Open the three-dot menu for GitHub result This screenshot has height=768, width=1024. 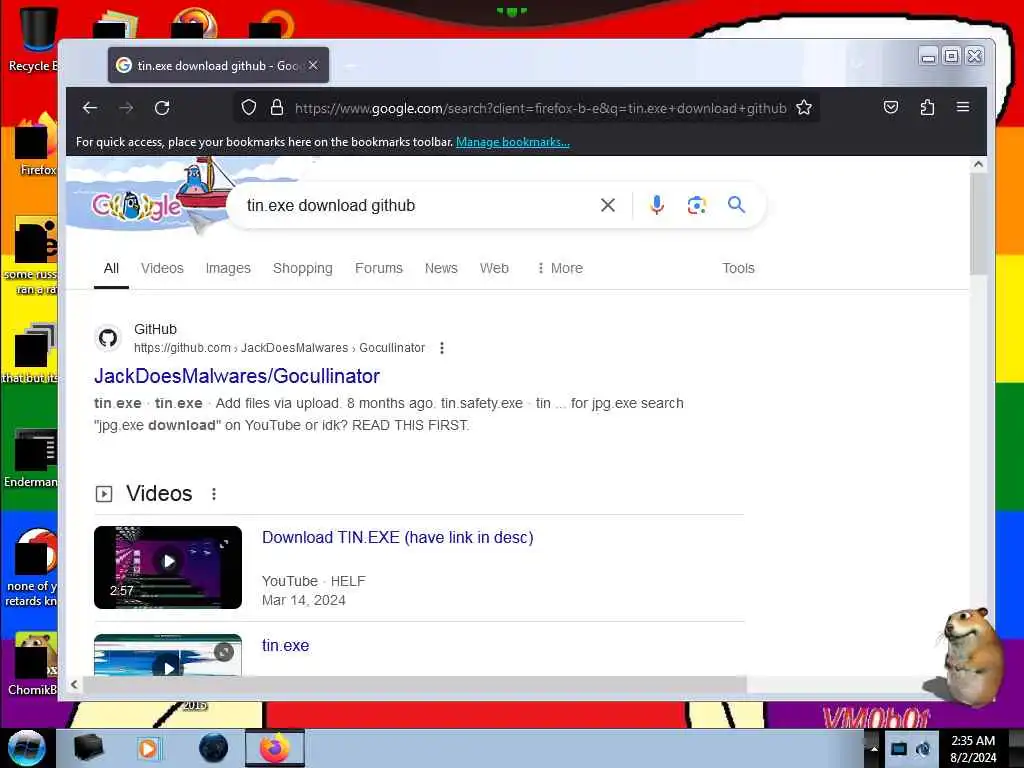(442, 348)
